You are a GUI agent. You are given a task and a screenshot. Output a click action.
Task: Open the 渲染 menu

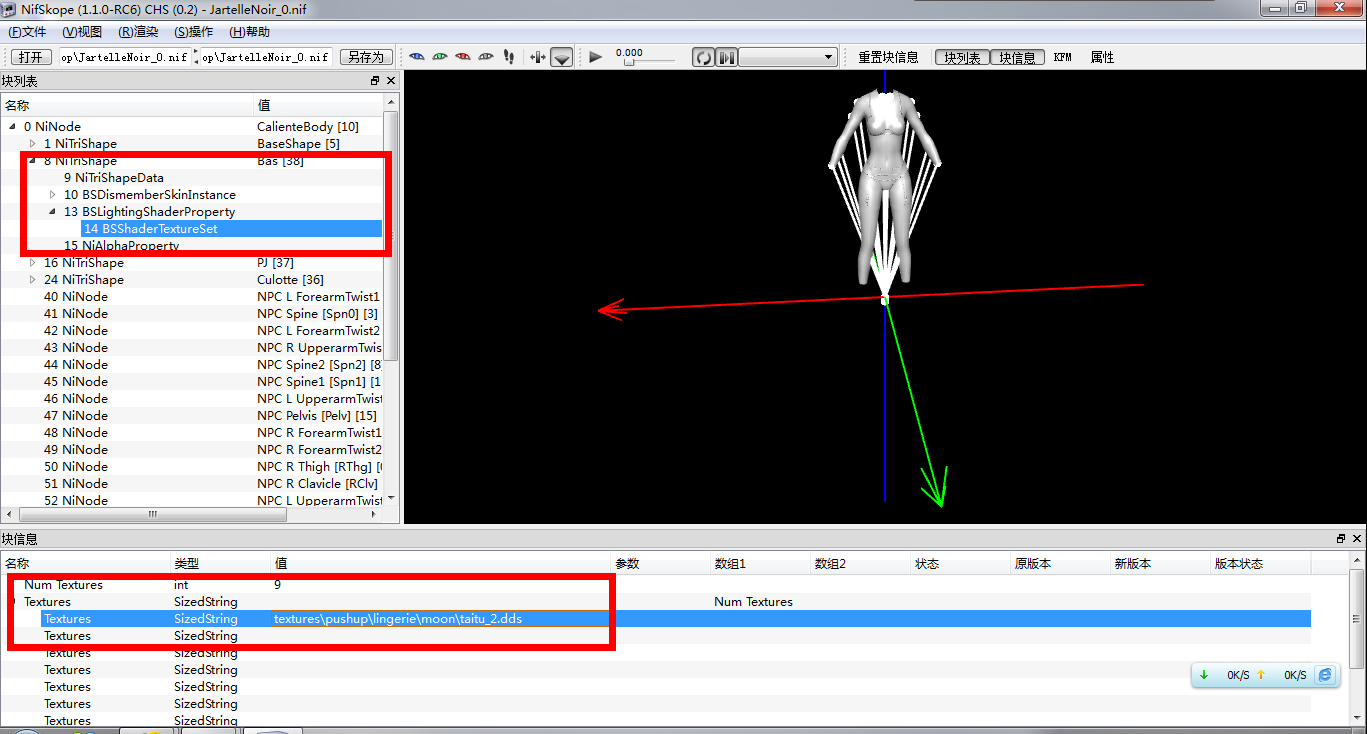[x=138, y=32]
